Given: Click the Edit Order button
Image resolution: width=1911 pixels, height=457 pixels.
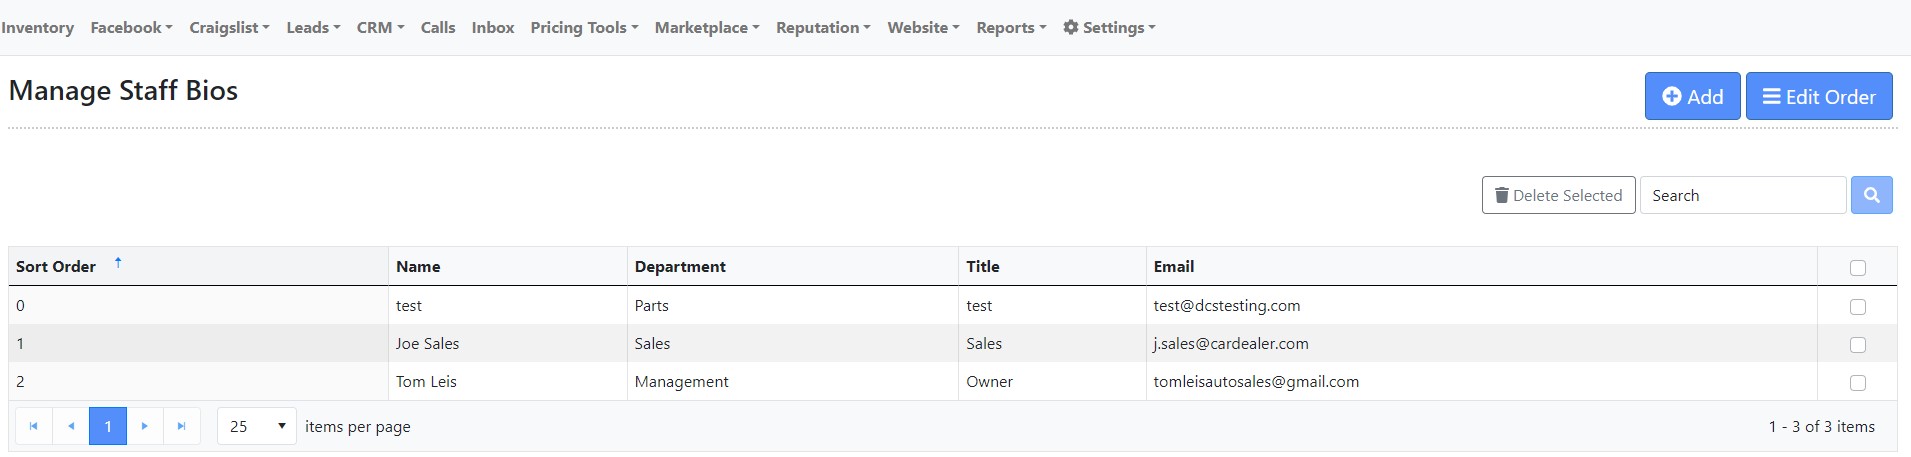Looking at the screenshot, I should click(x=1818, y=96).
